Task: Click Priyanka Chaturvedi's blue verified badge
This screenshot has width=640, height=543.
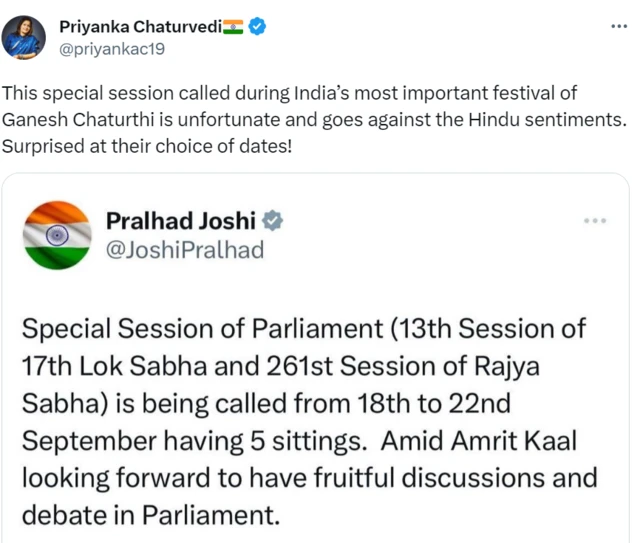Action: coord(258,27)
